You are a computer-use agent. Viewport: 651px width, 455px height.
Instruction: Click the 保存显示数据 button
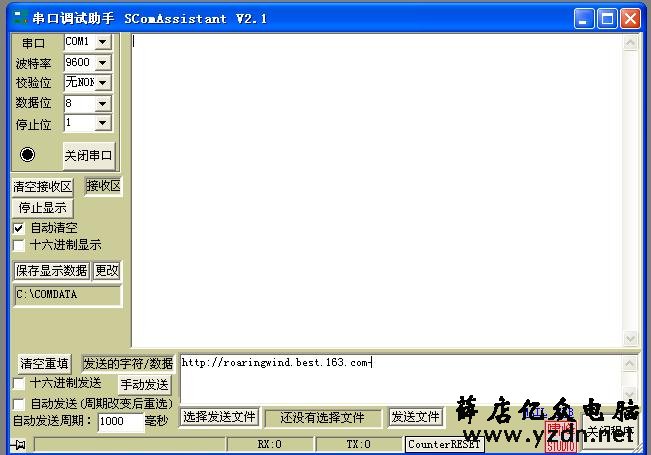51,271
